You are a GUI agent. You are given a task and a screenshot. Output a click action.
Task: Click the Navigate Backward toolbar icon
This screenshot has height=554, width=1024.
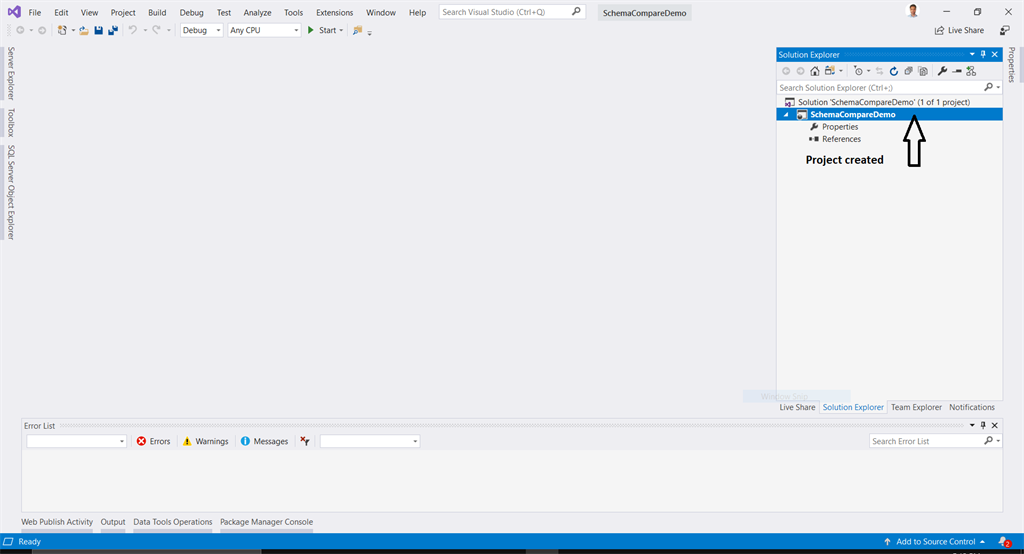click(x=20, y=30)
